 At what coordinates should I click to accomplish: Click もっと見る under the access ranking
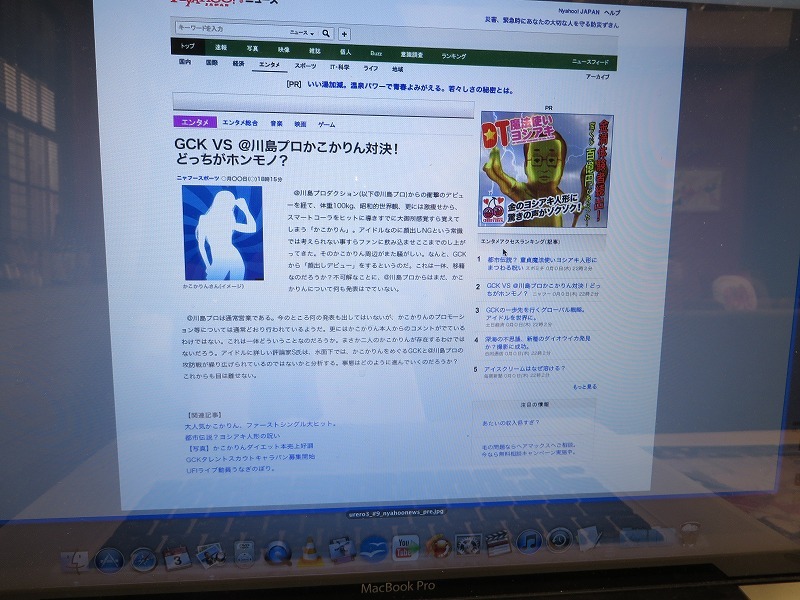[584, 386]
